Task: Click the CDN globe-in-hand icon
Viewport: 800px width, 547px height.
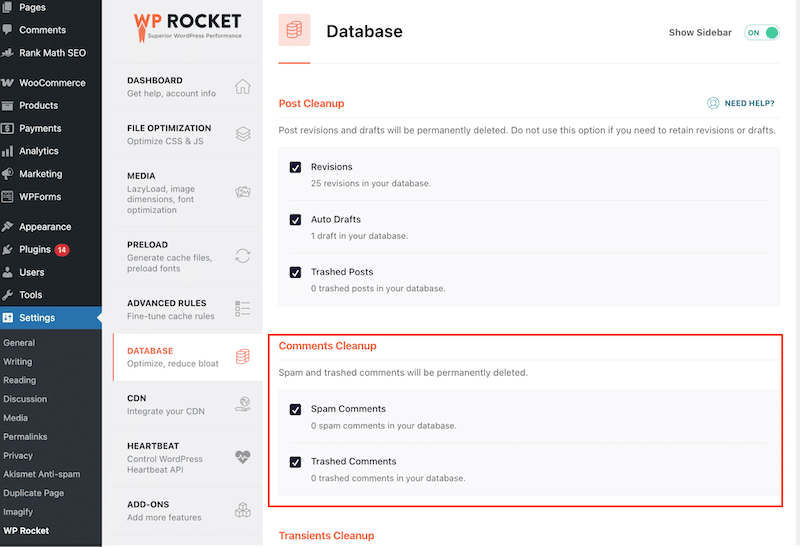Action: (x=243, y=404)
